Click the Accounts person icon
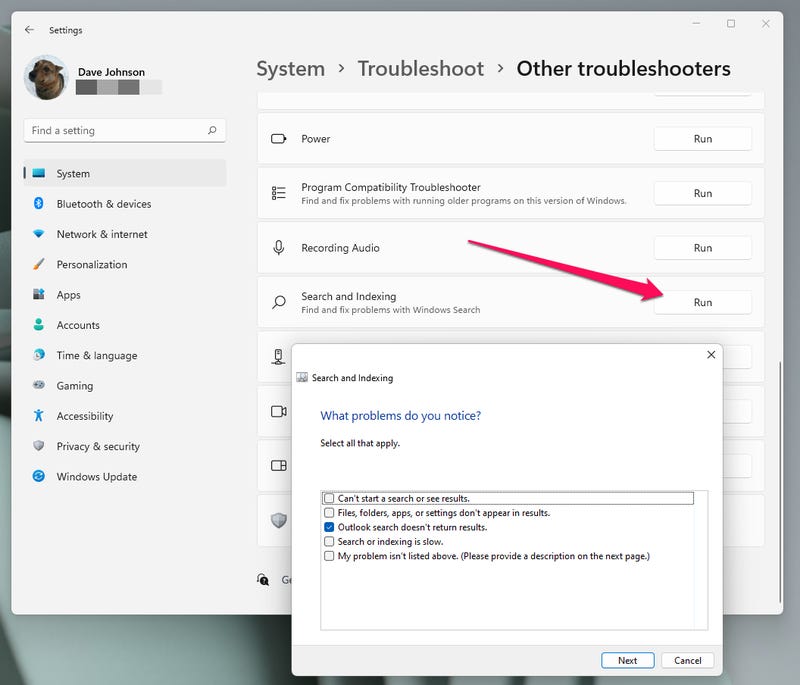The width and height of the screenshot is (800, 685). coord(38,324)
